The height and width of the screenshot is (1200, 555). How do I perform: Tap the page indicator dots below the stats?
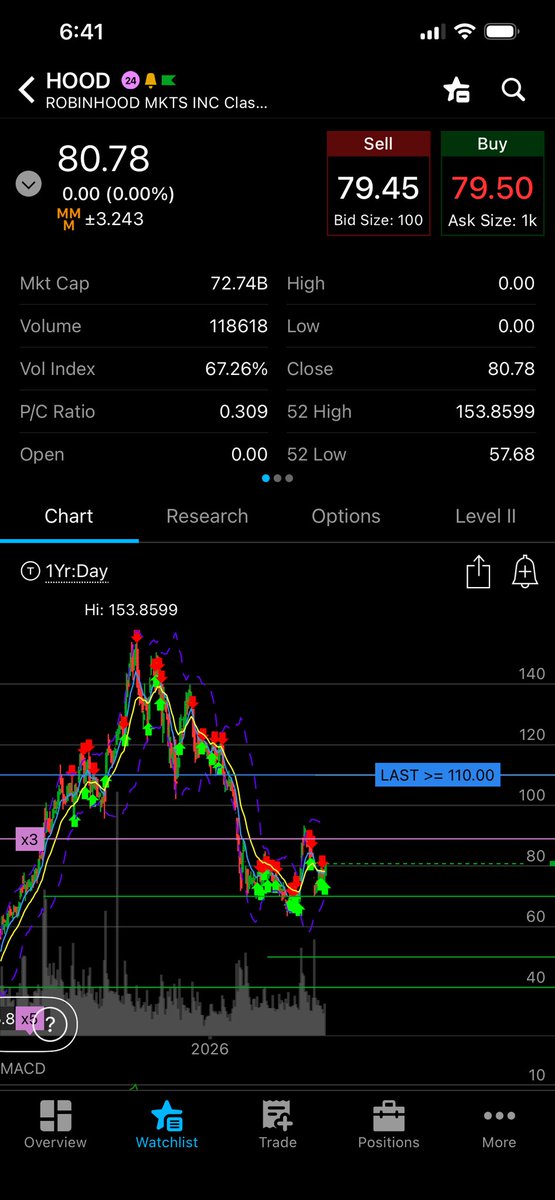pos(278,478)
